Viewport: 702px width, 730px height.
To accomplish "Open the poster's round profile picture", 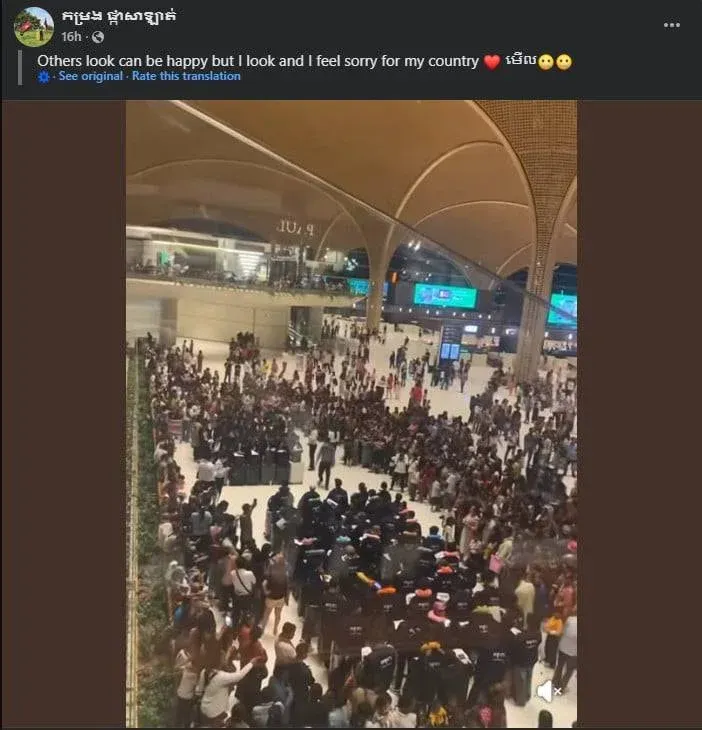I will point(34,27).
